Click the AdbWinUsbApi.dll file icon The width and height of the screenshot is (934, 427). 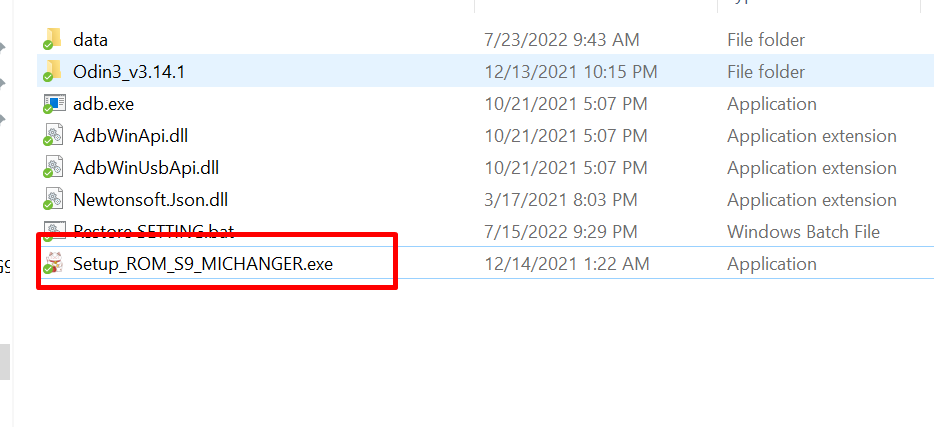point(54,168)
